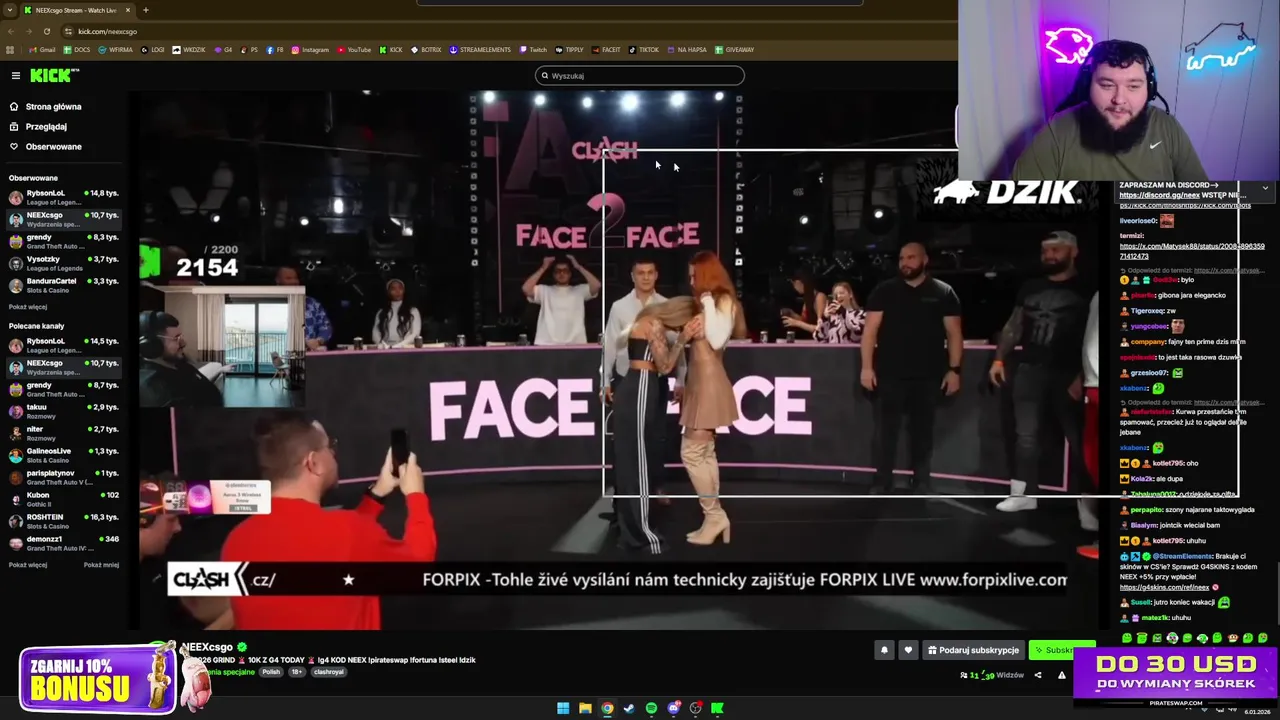Follow channel with heart icon
The height and width of the screenshot is (720, 1280).
[908, 650]
